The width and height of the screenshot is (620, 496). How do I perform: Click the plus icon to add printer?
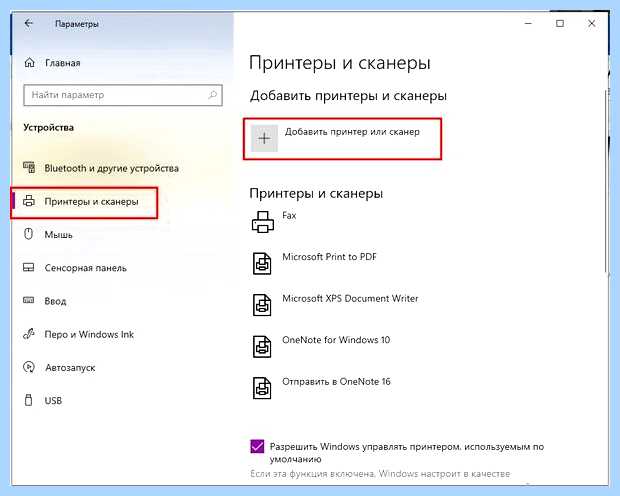click(x=264, y=138)
